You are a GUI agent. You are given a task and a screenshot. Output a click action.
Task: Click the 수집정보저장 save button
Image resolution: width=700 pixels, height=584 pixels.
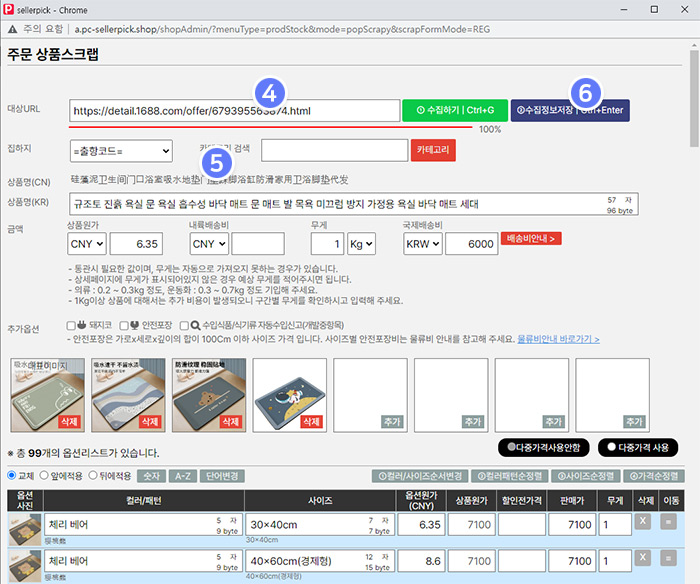pyautogui.click(x=570, y=109)
